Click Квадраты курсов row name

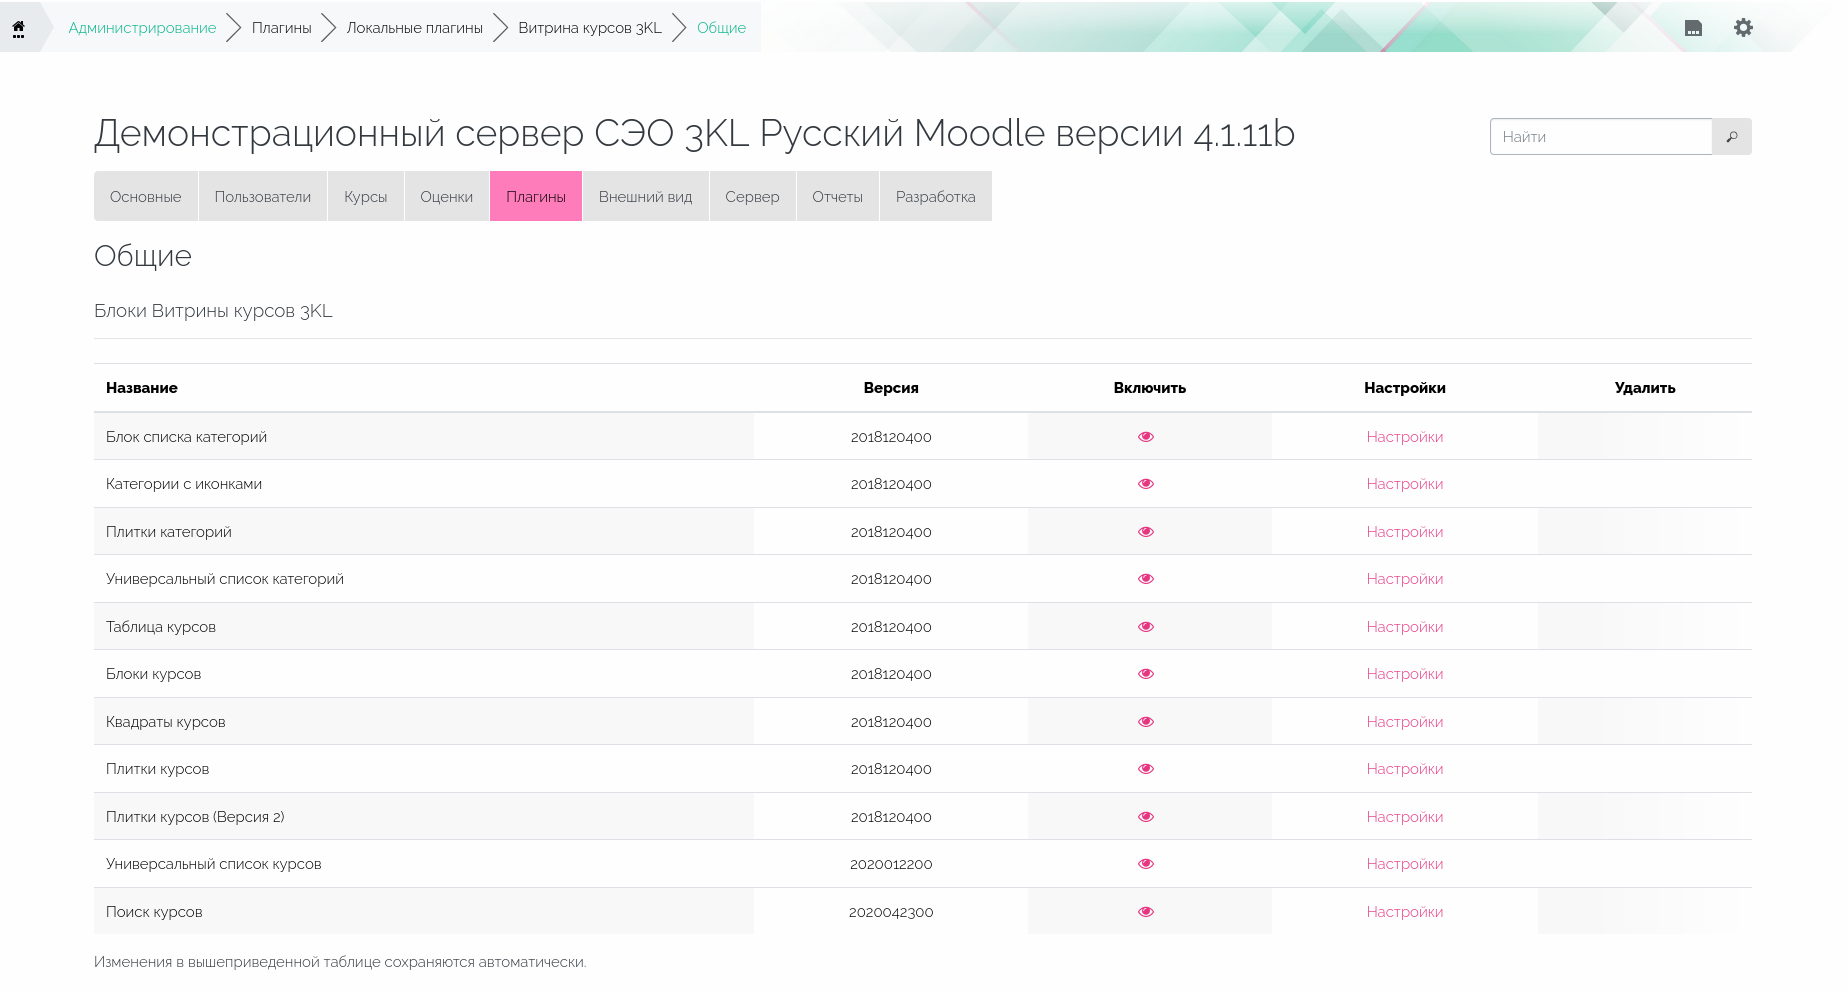(166, 722)
